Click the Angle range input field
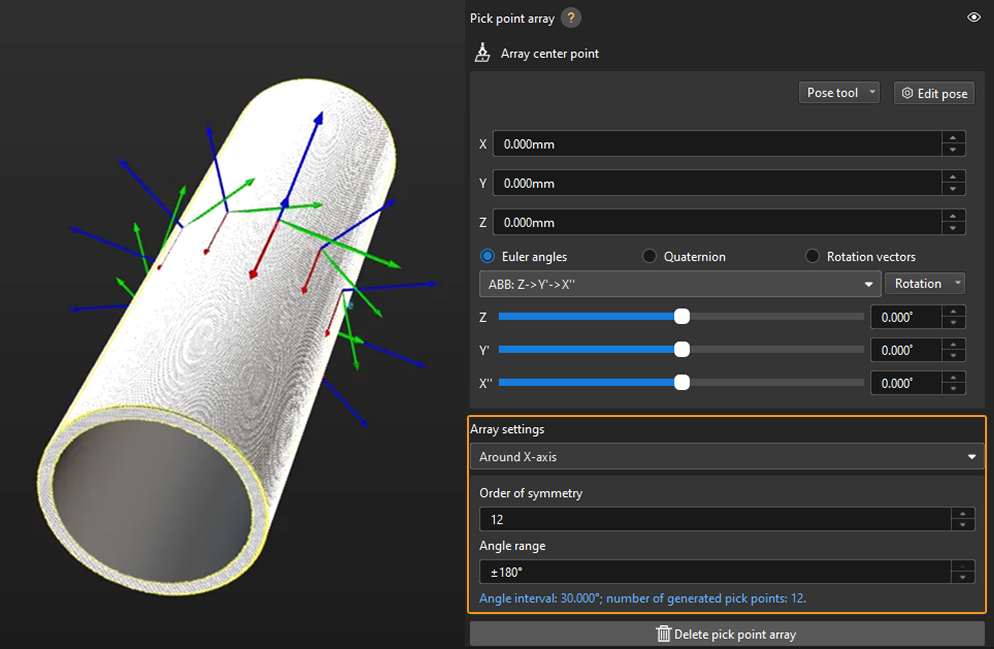The image size is (994, 649). [x=714, y=572]
